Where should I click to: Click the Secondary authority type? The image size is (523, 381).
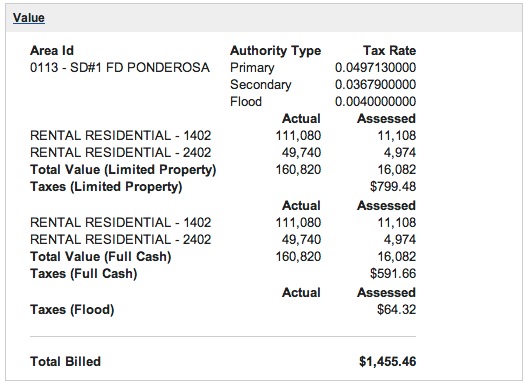[x=260, y=85]
